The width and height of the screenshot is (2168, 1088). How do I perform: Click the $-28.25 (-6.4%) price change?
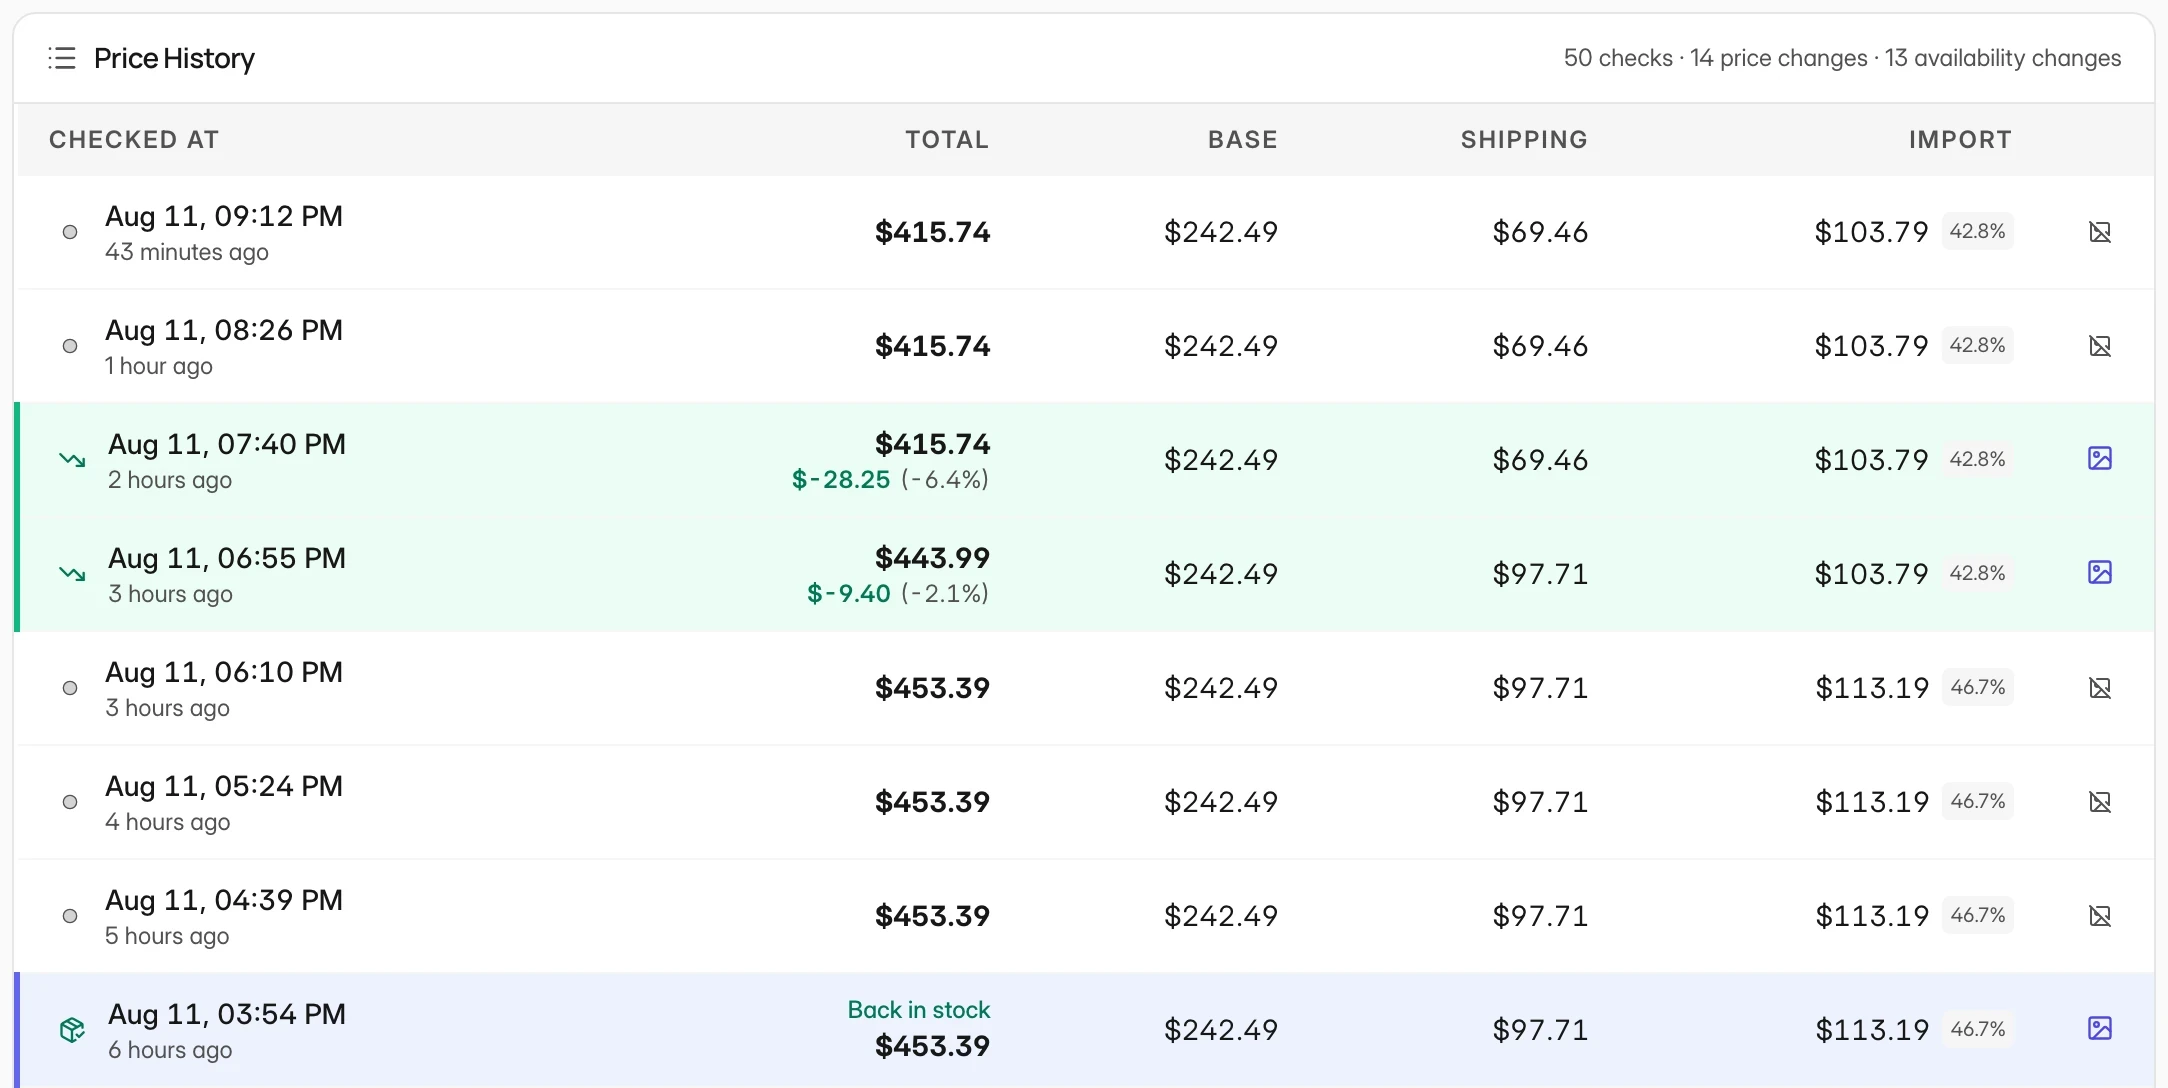point(890,480)
